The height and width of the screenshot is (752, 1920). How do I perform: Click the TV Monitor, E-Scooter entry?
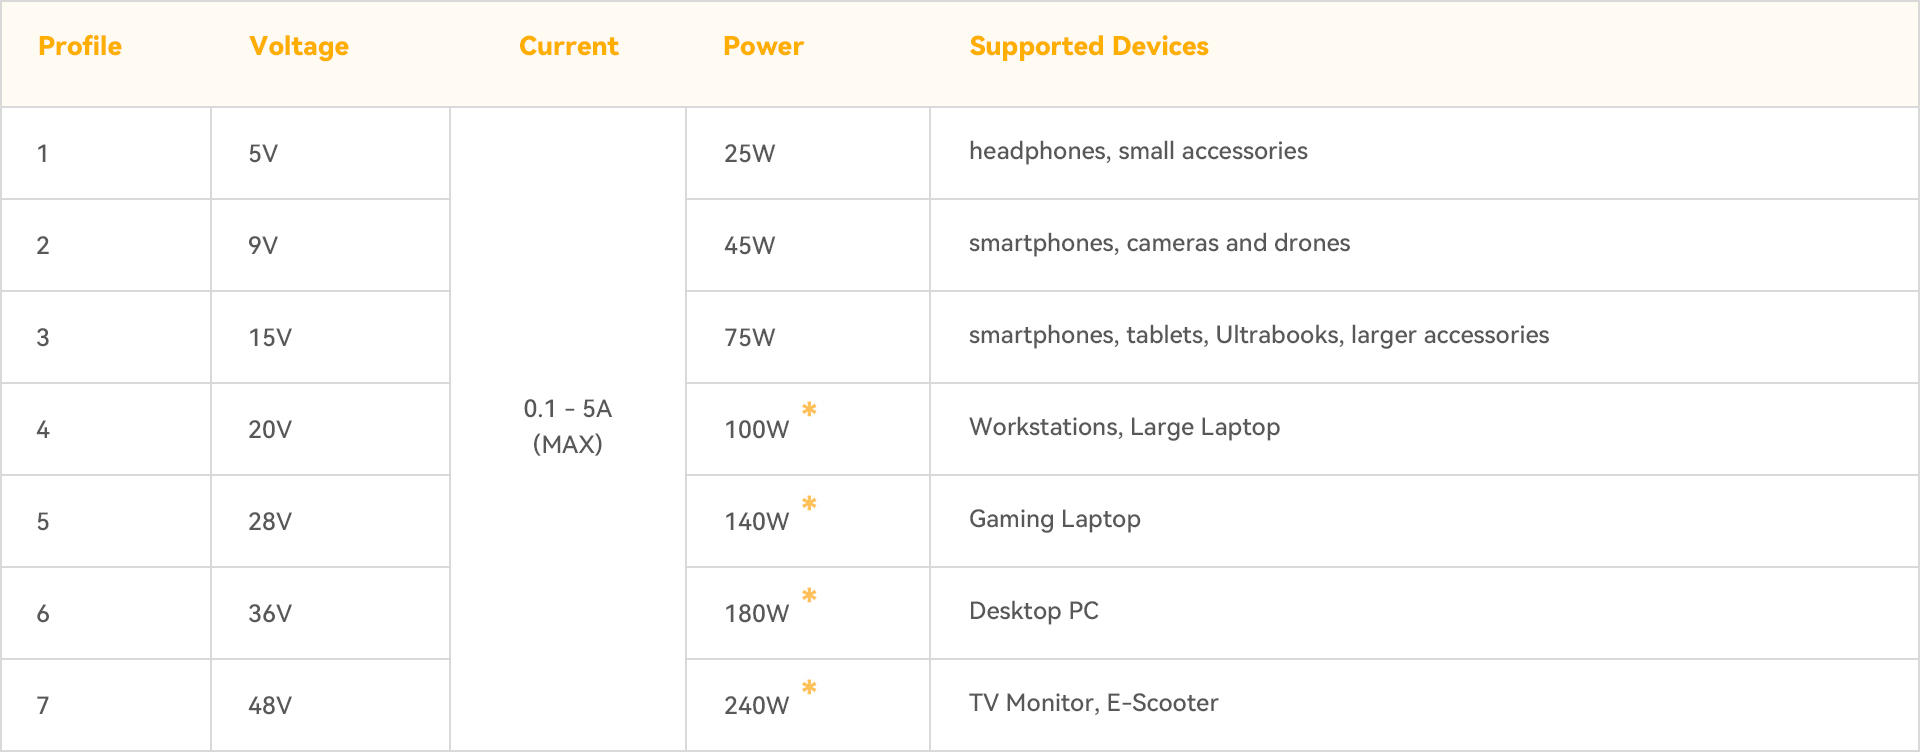coord(1094,703)
